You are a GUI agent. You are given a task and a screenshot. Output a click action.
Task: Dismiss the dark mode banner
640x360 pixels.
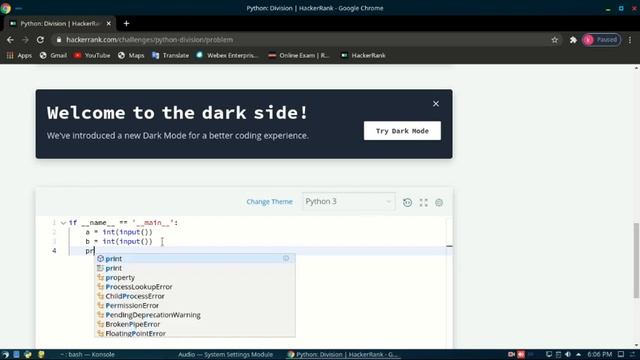click(436, 104)
